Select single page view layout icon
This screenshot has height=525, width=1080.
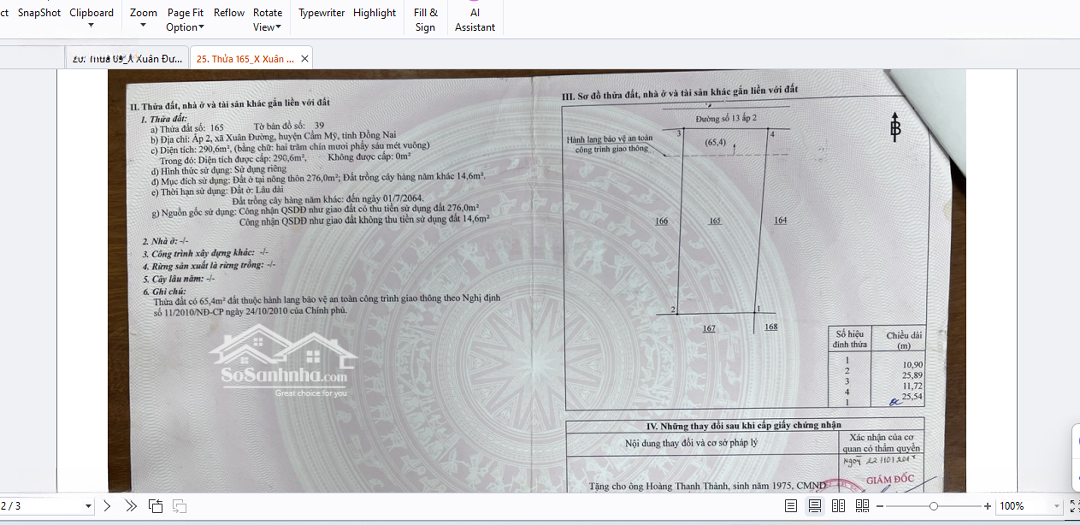coord(791,506)
